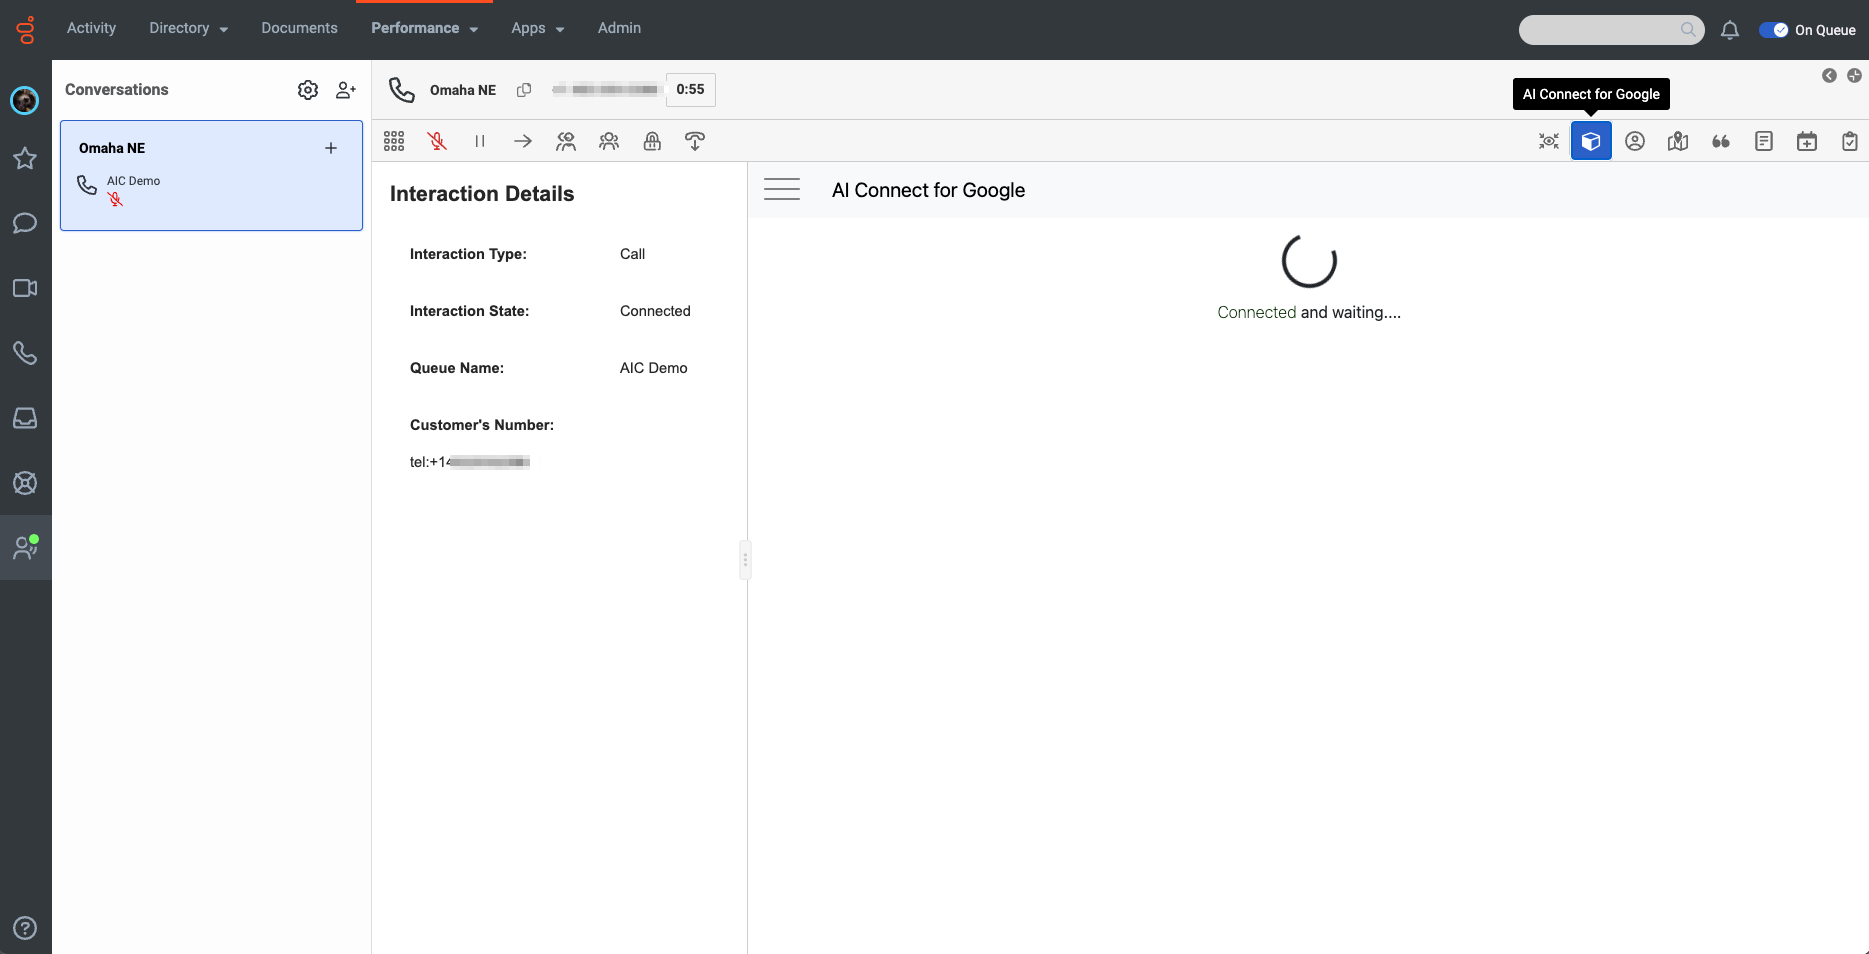1869x954 pixels.
Task: Schedule a callback using the calendar icon
Action: pos(1806,141)
